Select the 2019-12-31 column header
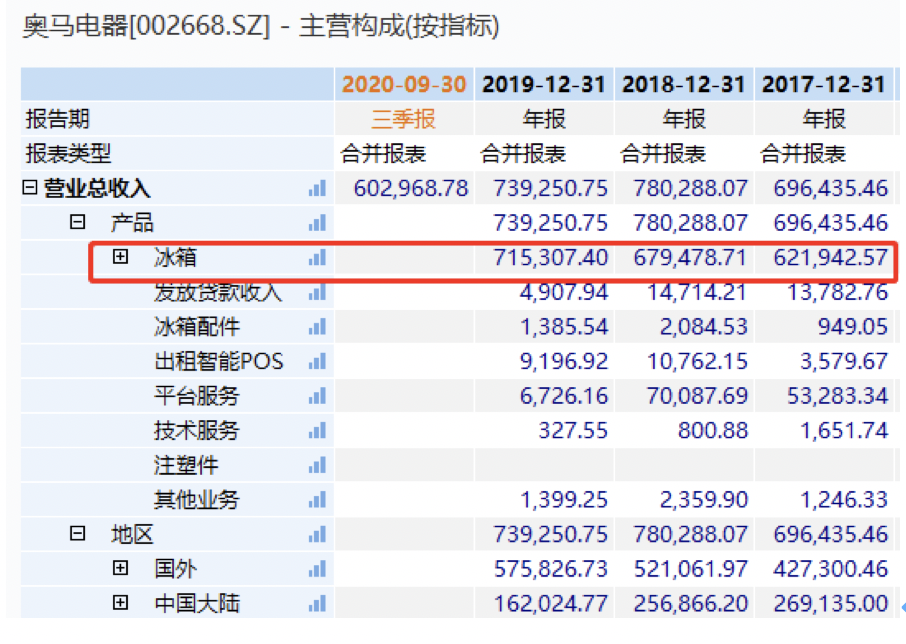 (544, 84)
